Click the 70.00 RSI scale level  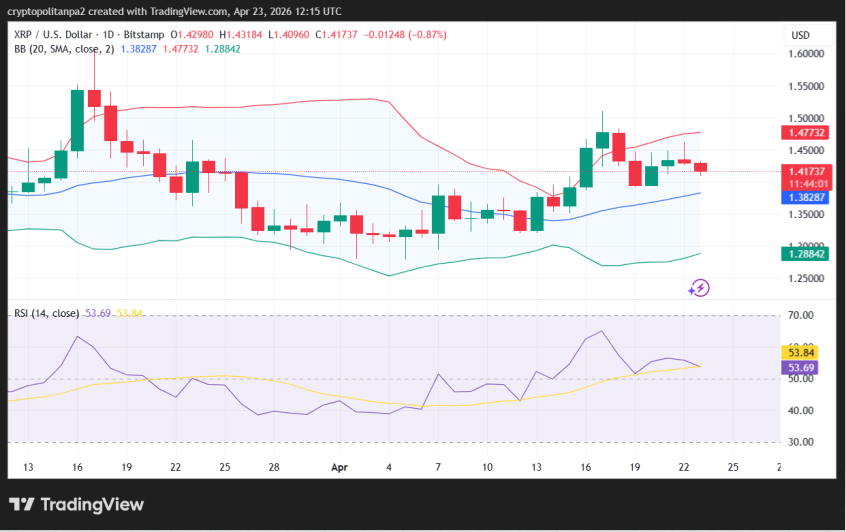[800, 316]
